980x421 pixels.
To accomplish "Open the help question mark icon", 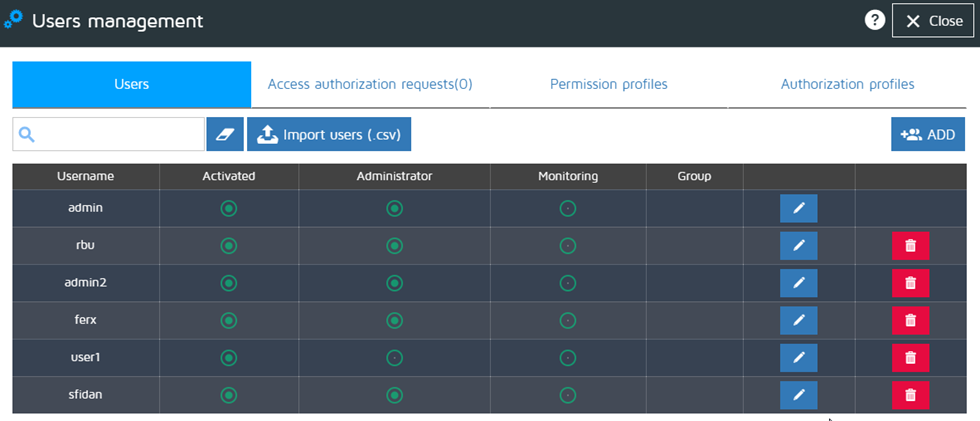I will (875, 21).
